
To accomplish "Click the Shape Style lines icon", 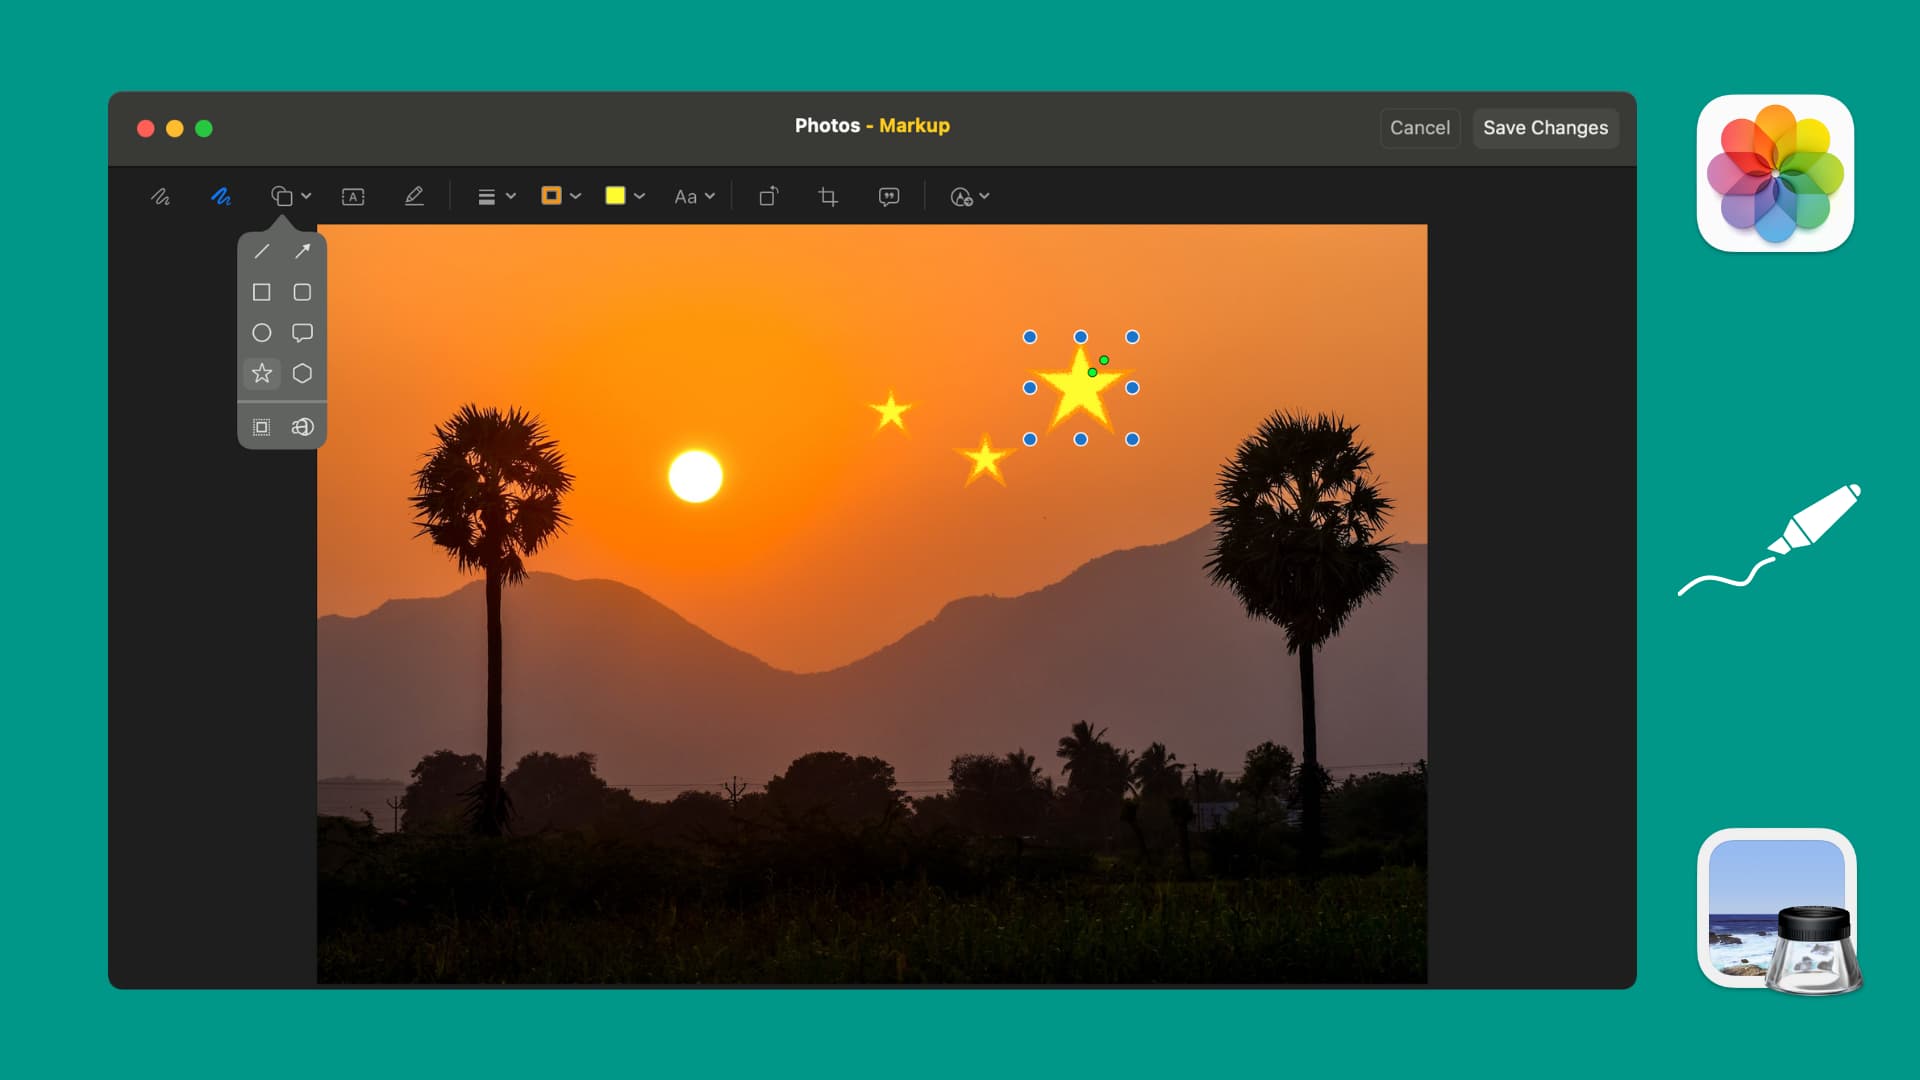I will coord(487,197).
